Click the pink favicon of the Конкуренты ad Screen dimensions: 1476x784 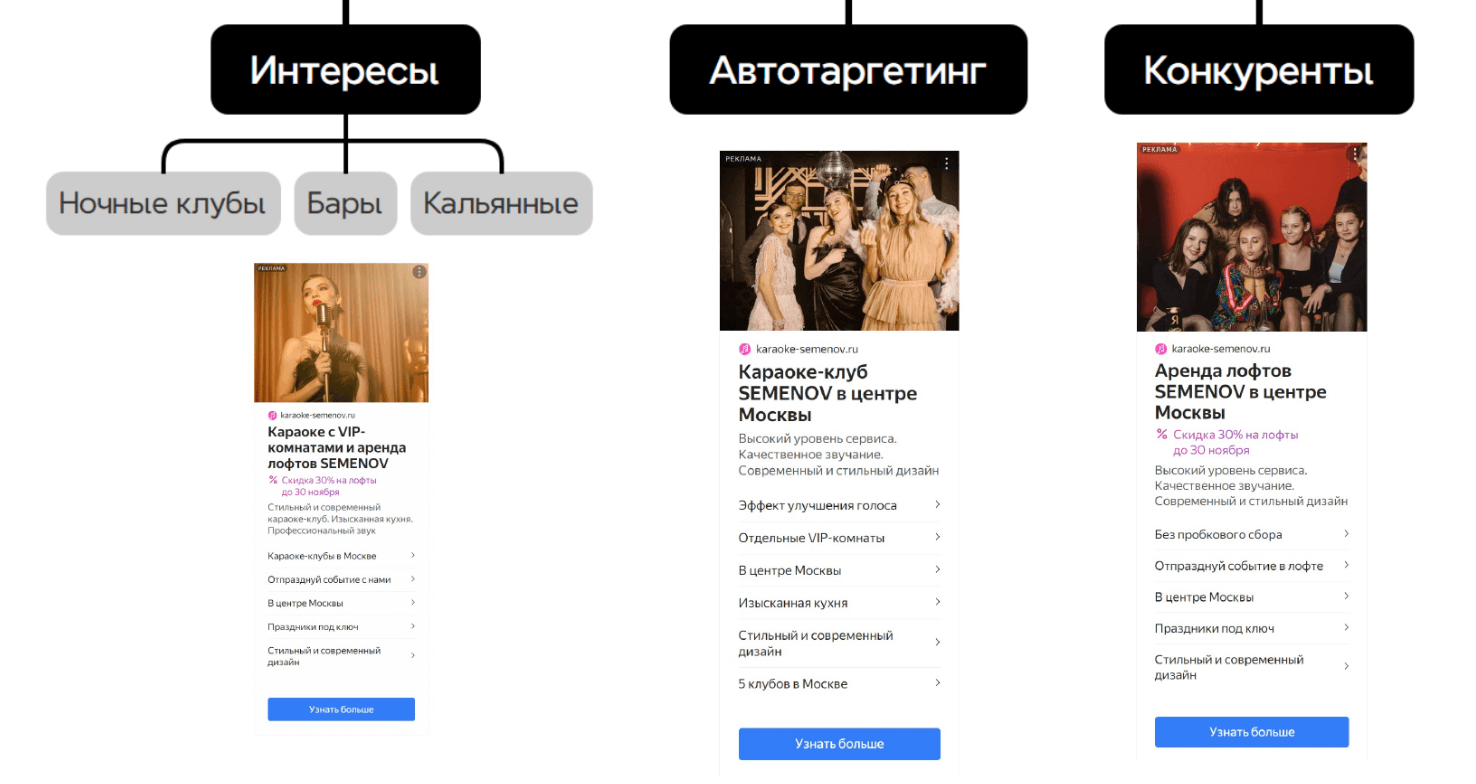click(1161, 349)
